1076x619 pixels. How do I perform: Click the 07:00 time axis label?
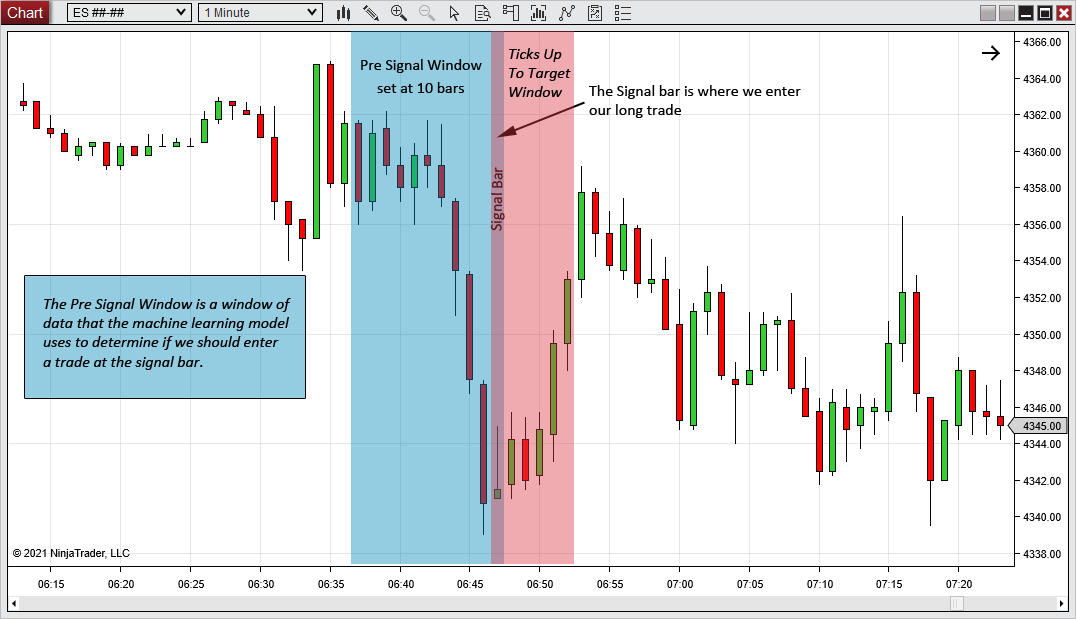tap(679, 584)
